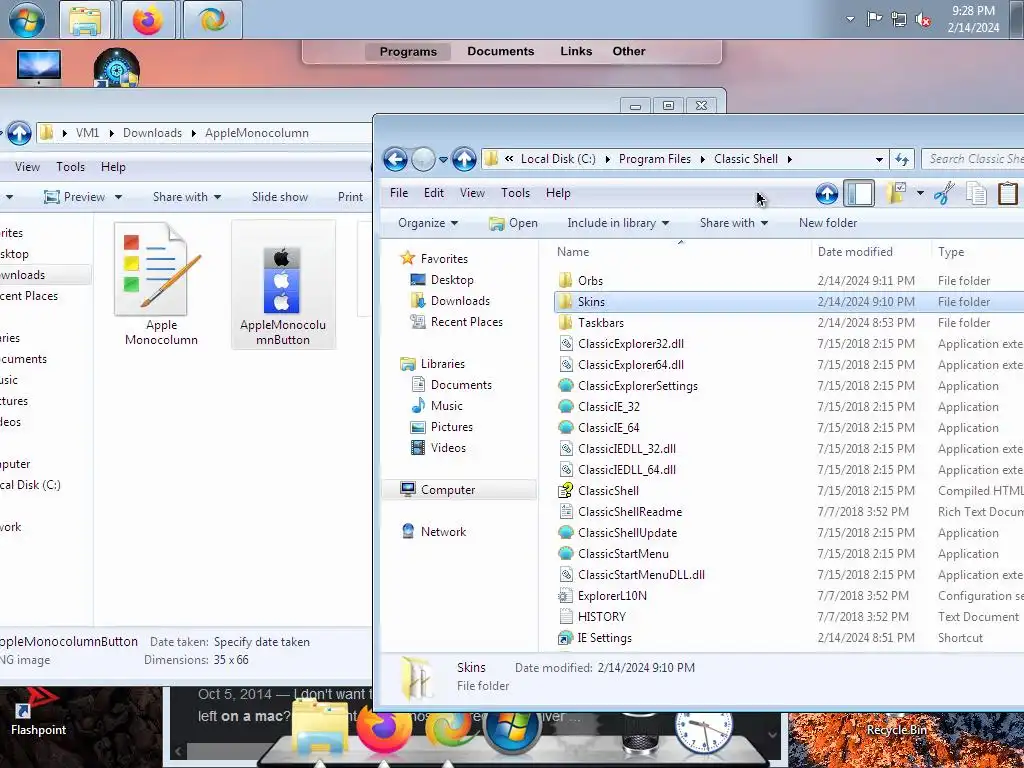Open the properties toolbar icon dropdown arrow
This screenshot has width=1024, height=768.
click(920, 193)
